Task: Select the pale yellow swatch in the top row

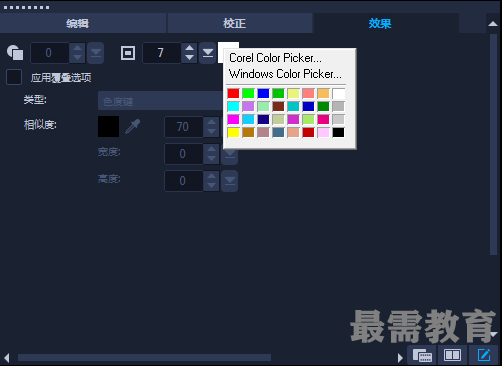Action: tap(293, 93)
